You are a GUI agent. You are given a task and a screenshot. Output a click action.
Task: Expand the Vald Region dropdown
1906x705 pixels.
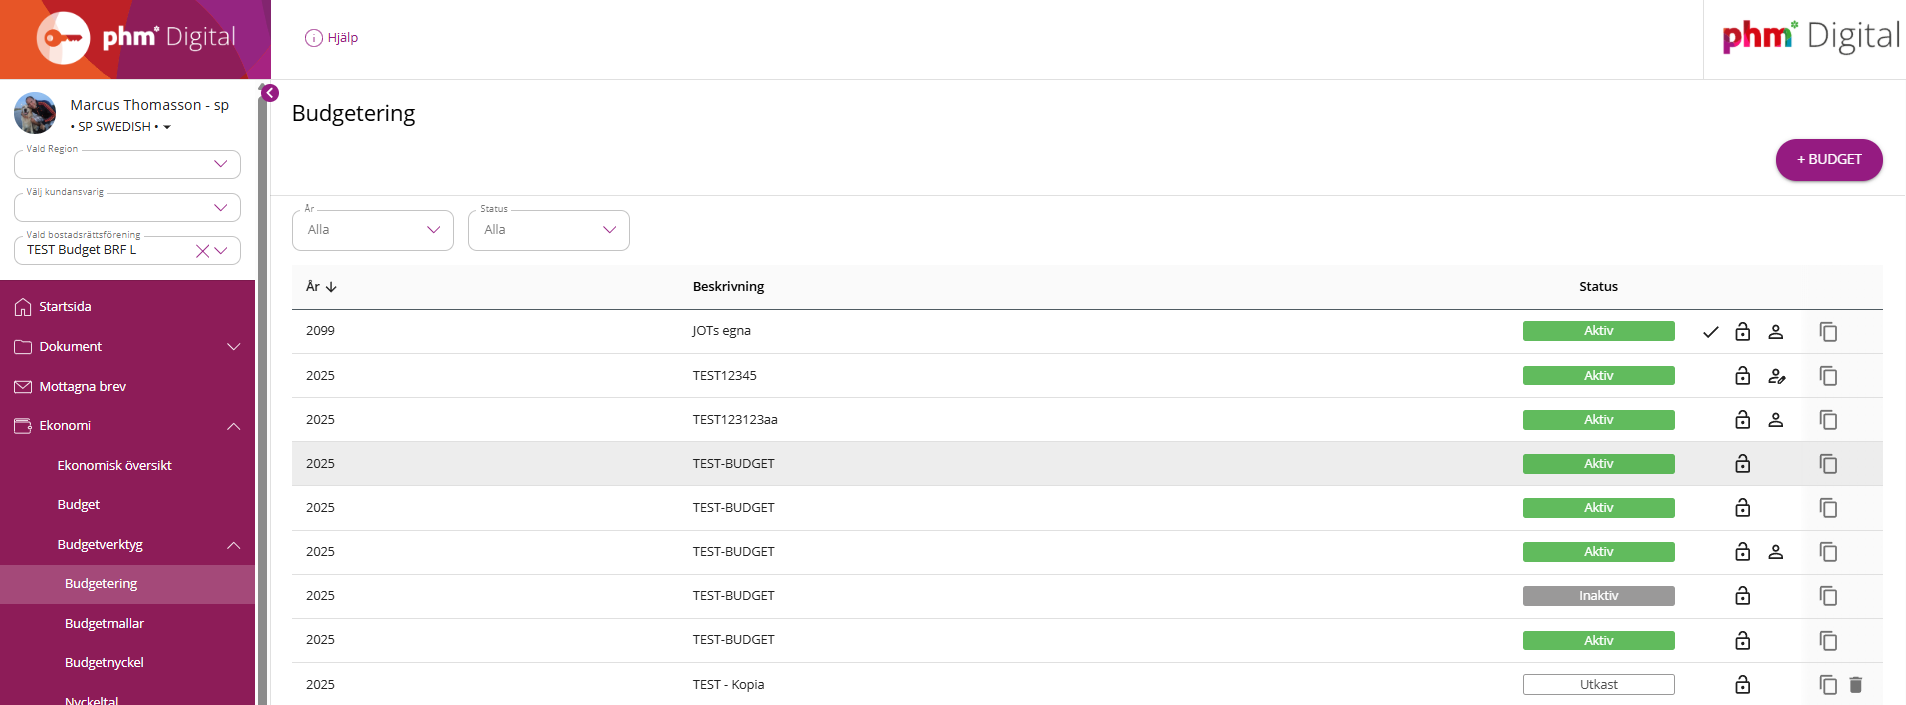128,164
